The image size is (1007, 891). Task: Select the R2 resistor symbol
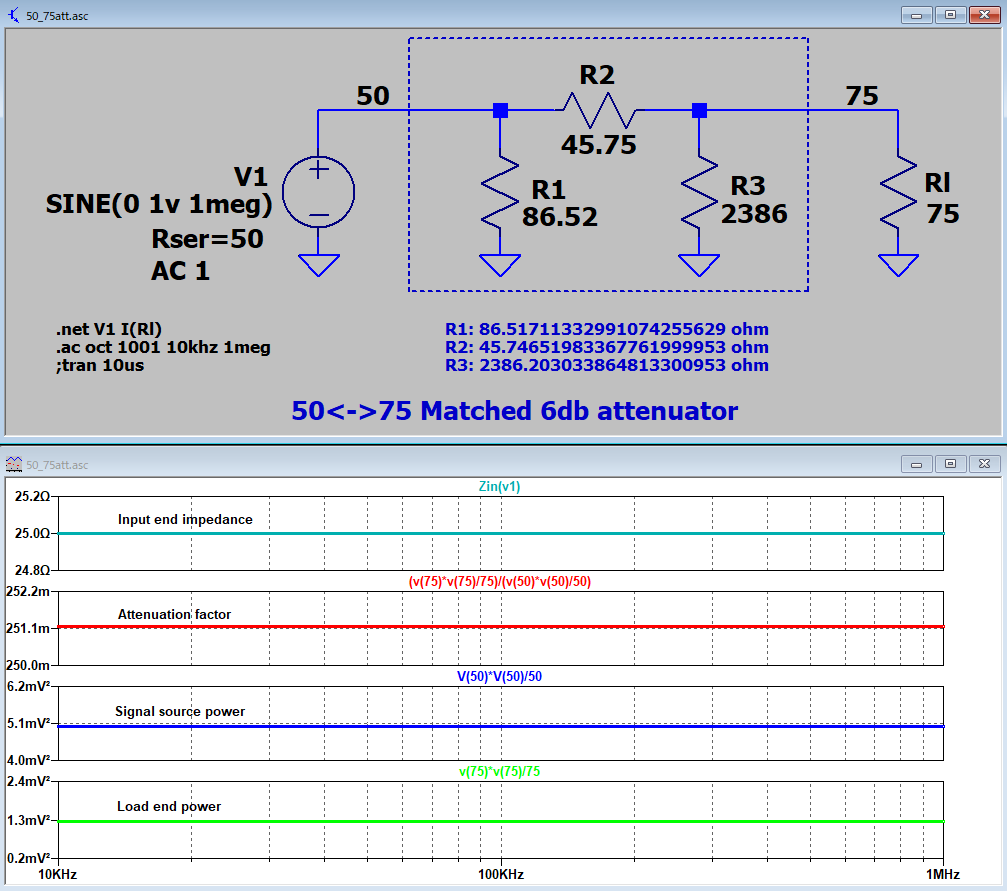click(597, 108)
